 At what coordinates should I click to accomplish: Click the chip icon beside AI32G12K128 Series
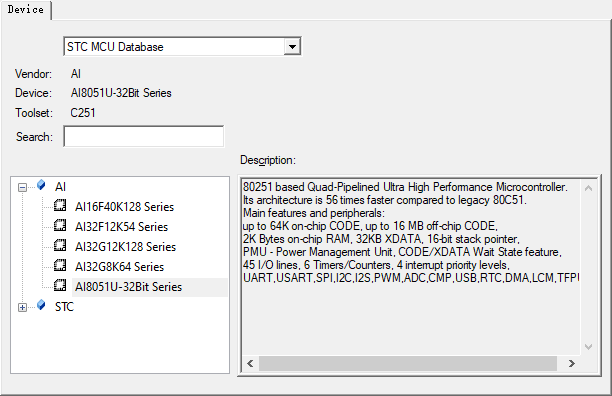coord(60,245)
